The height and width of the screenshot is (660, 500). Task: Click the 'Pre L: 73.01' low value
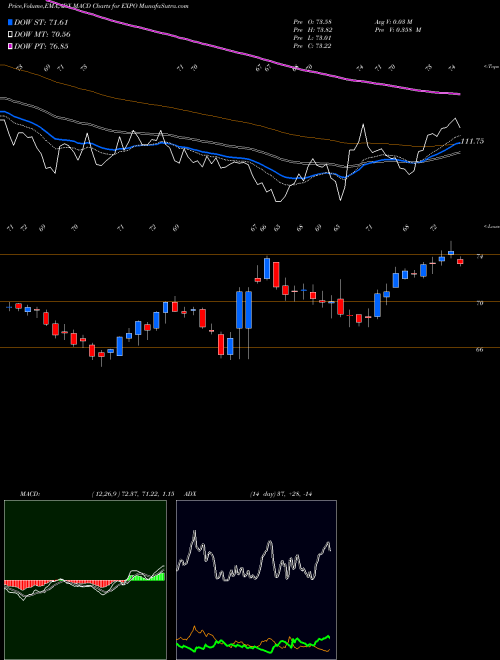(x=312, y=38)
